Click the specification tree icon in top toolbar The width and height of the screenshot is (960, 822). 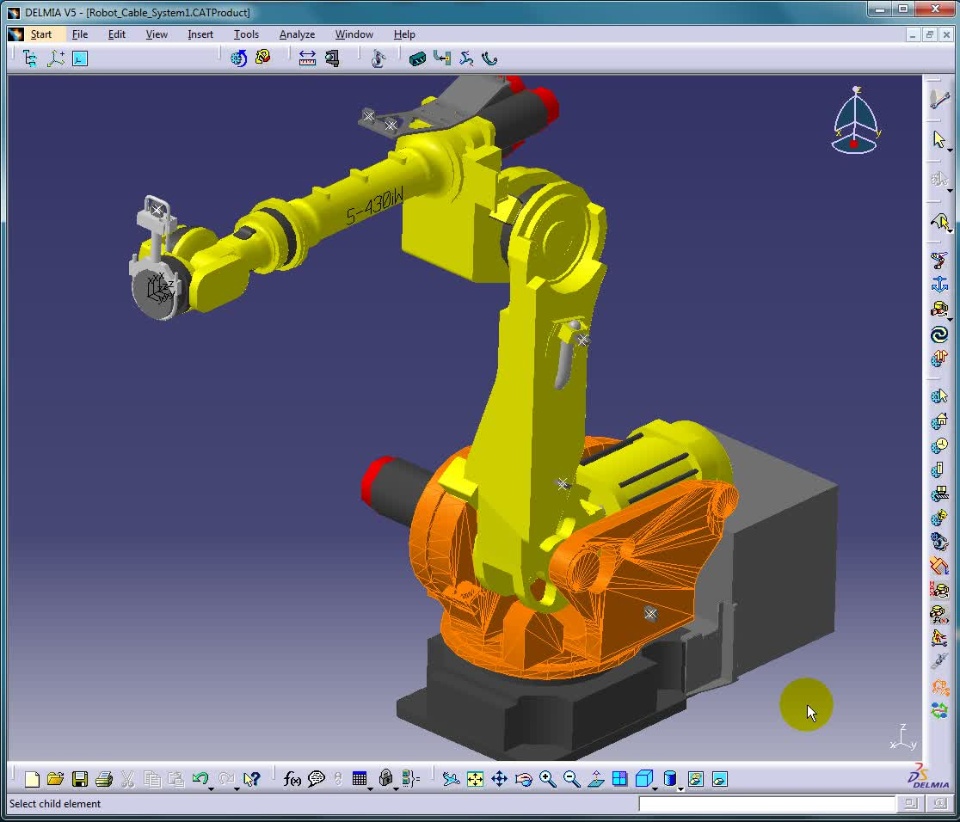coord(29,58)
